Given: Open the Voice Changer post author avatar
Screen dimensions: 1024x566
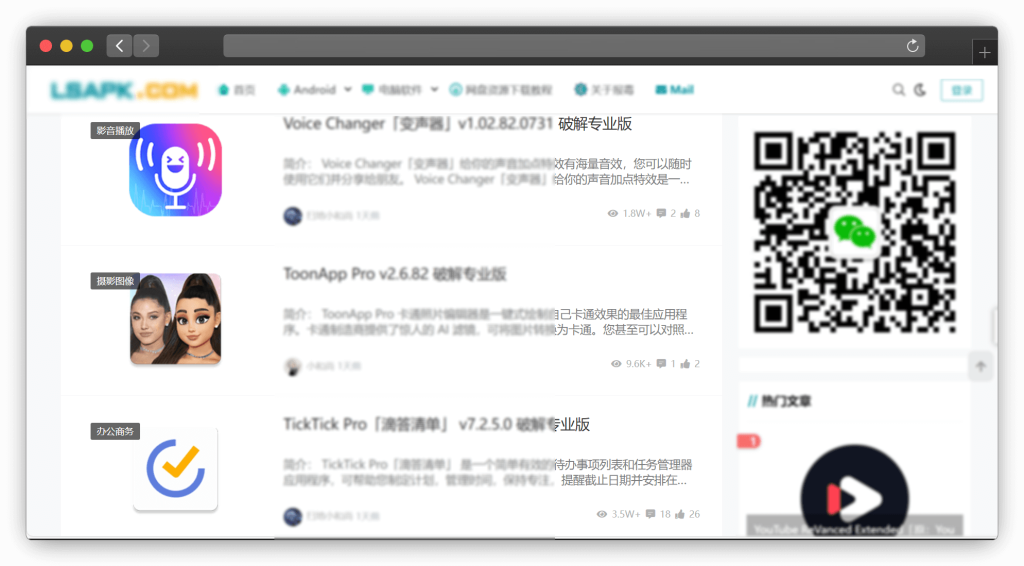Looking at the screenshot, I should [293, 215].
